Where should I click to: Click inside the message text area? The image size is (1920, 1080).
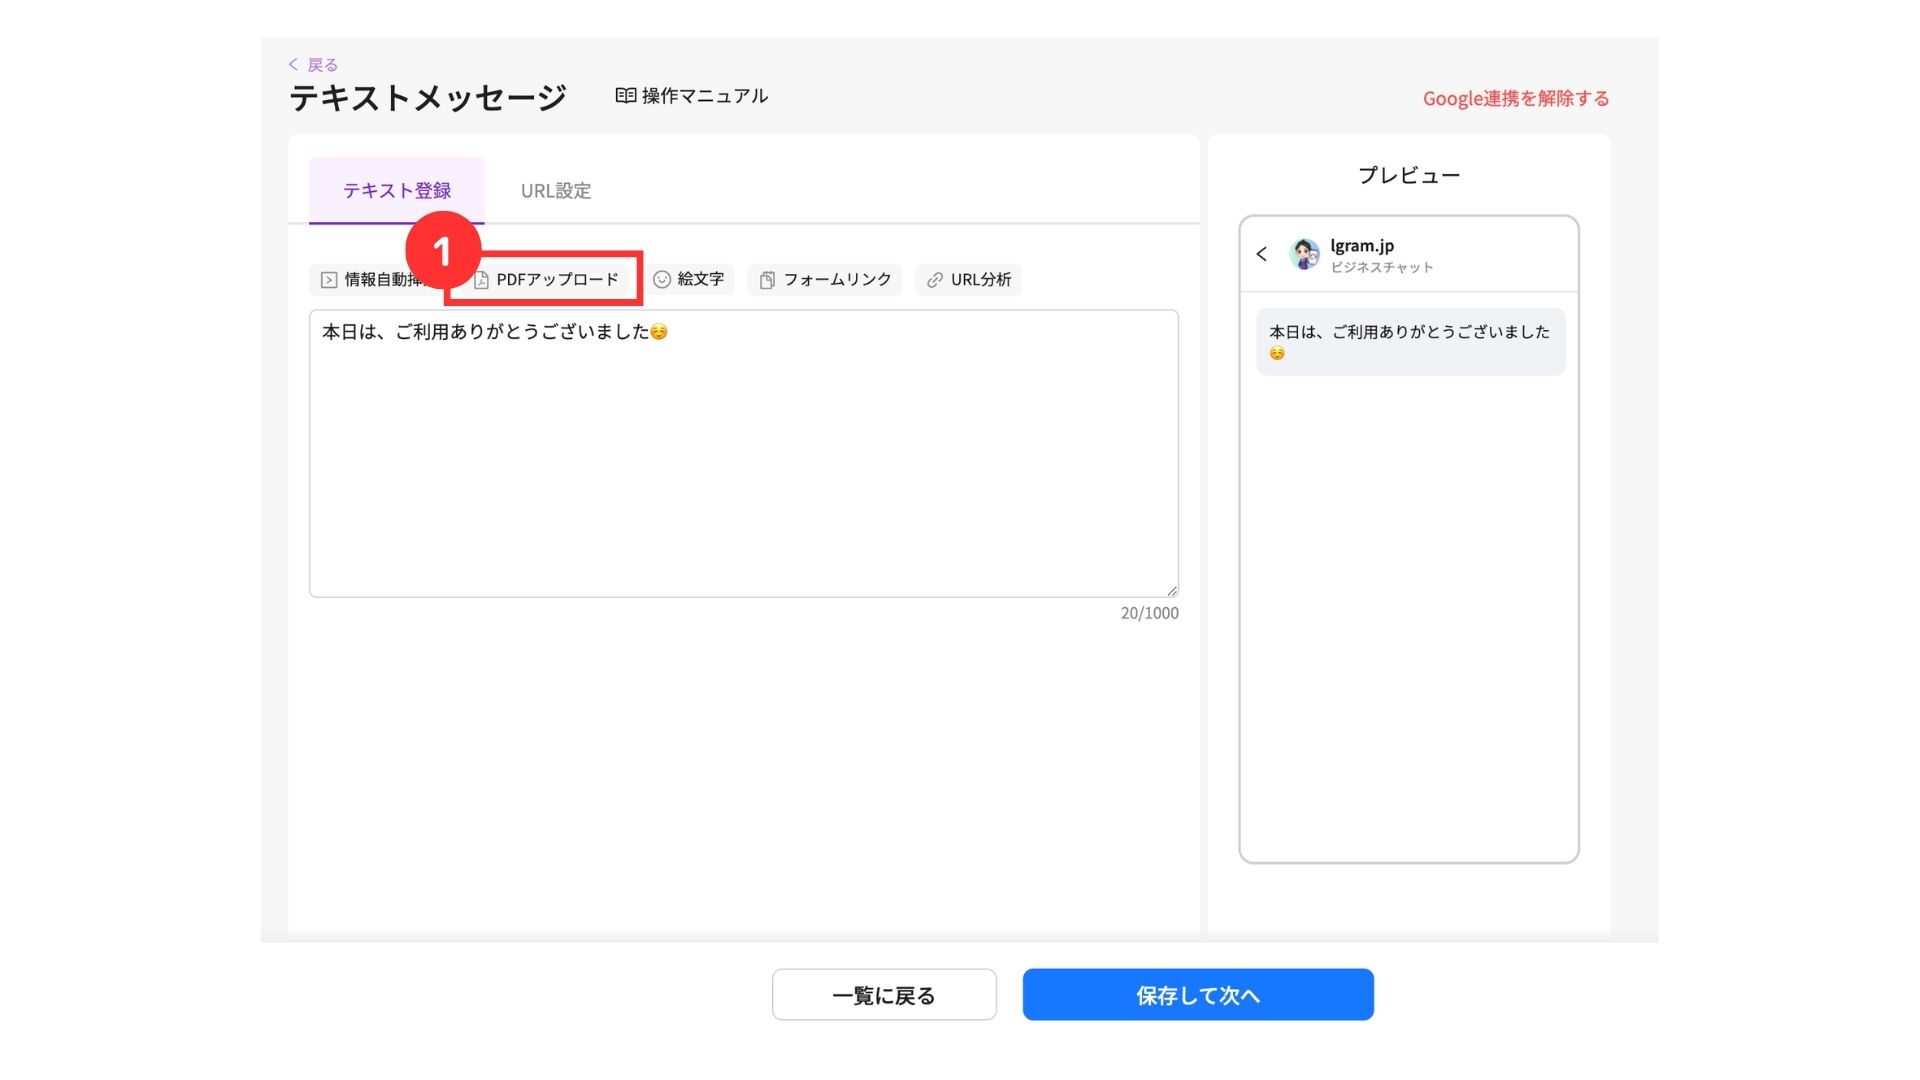(743, 460)
